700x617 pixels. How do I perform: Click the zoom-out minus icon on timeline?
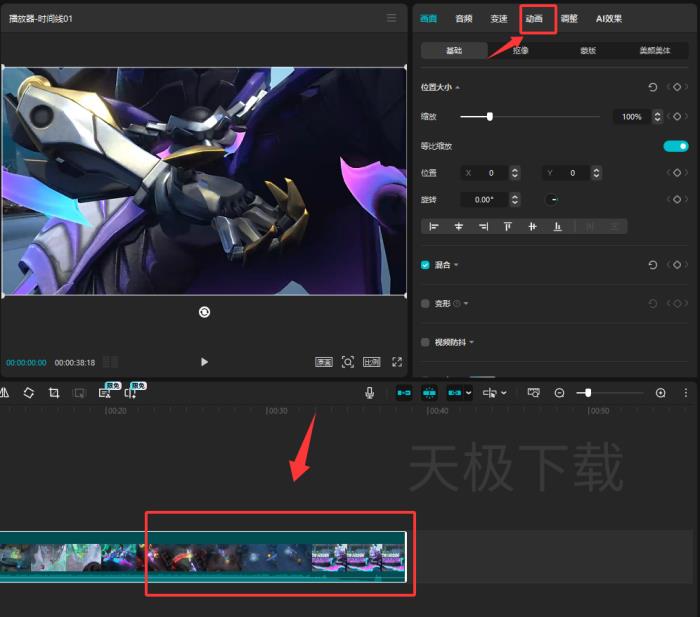coord(560,393)
